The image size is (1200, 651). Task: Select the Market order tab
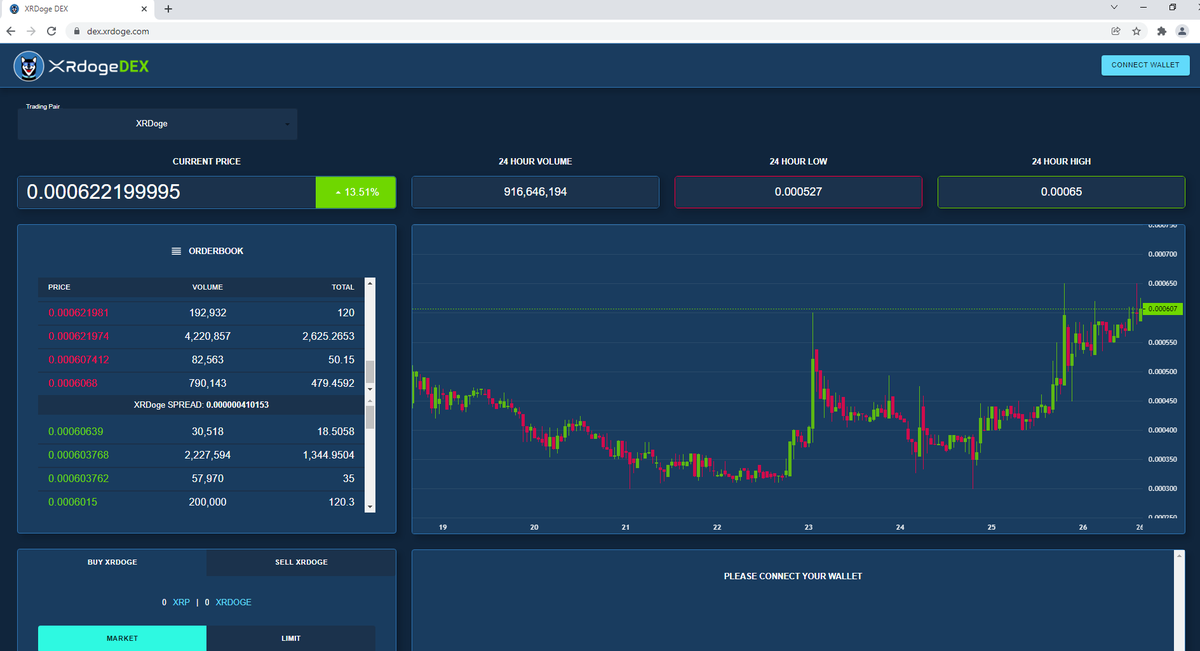pos(122,638)
